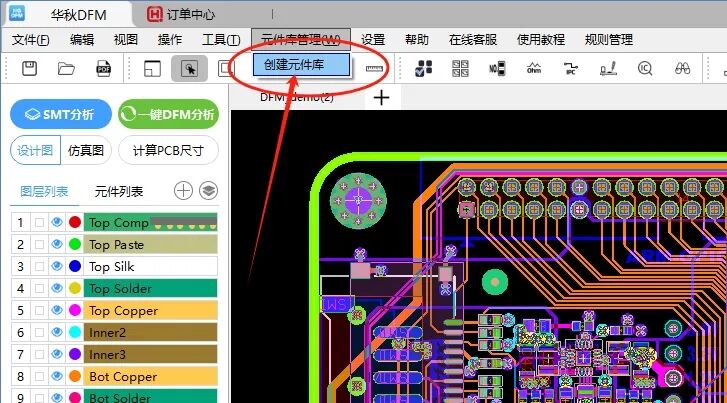Open the 工具(T) menu
This screenshot has height=403, width=727.
[x=221, y=40]
